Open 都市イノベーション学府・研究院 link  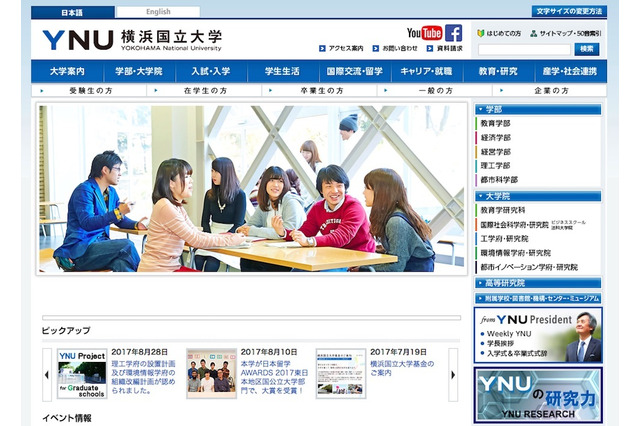[529, 267]
